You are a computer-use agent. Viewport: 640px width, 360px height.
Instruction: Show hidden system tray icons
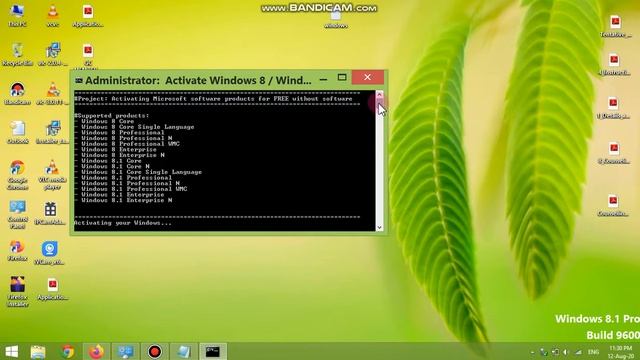coord(532,352)
